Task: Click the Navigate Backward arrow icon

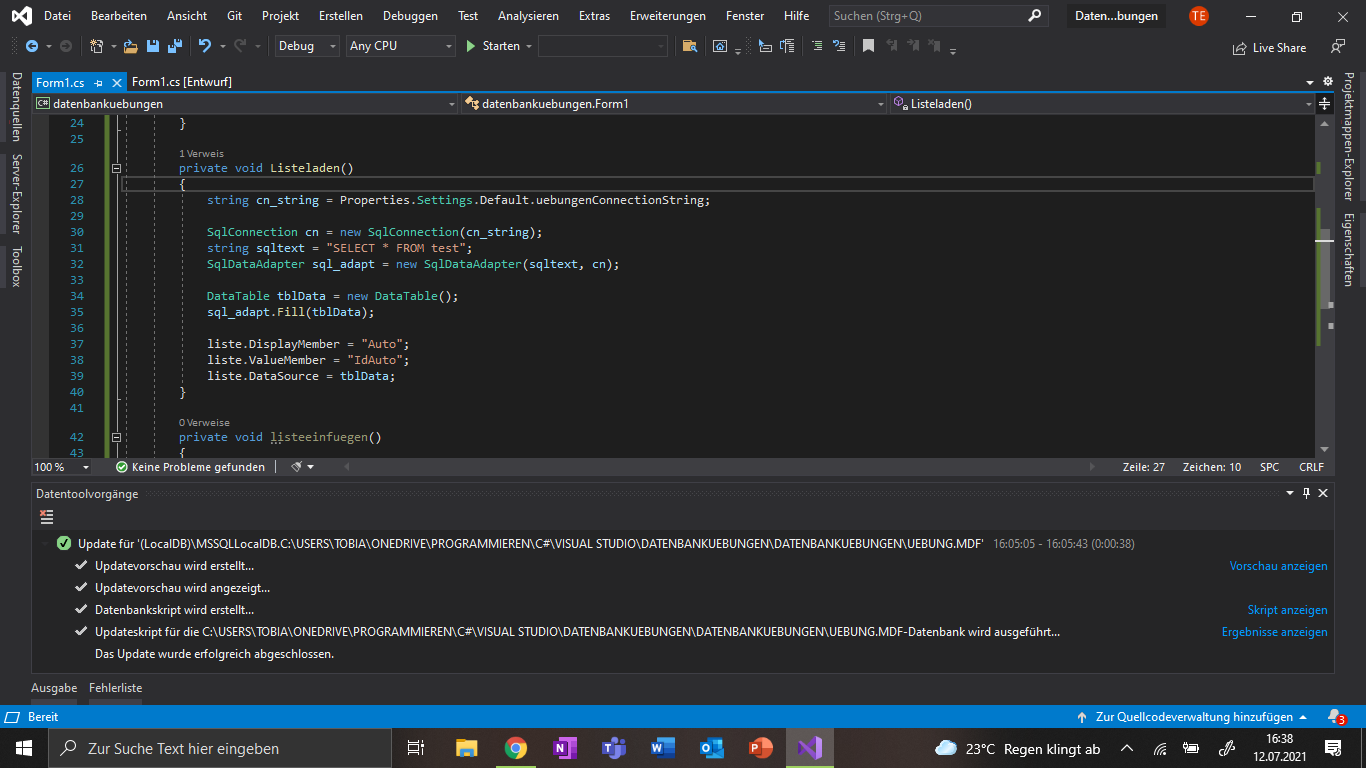Action: (x=32, y=46)
